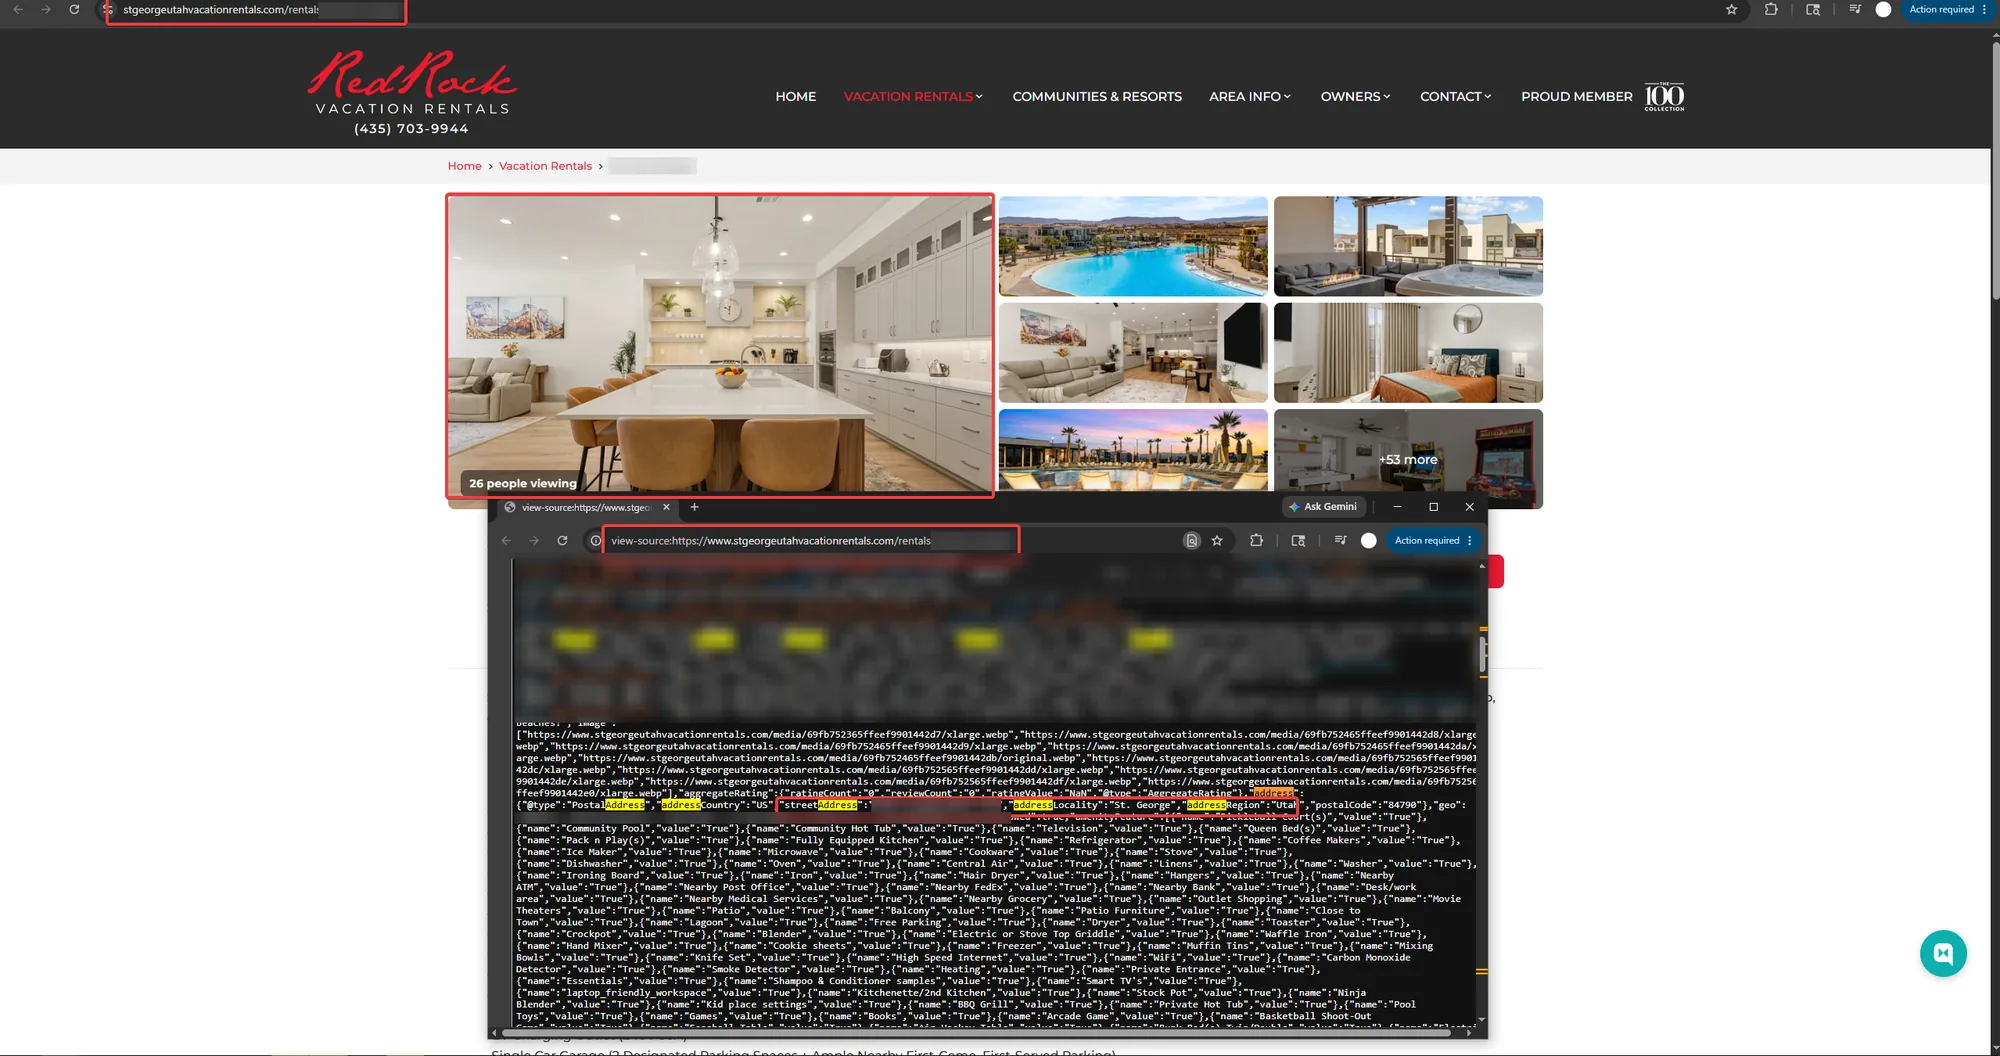Click the PROUD MEMBER nav item
The height and width of the screenshot is (1056, 2000).
(x=1577, y=96)
